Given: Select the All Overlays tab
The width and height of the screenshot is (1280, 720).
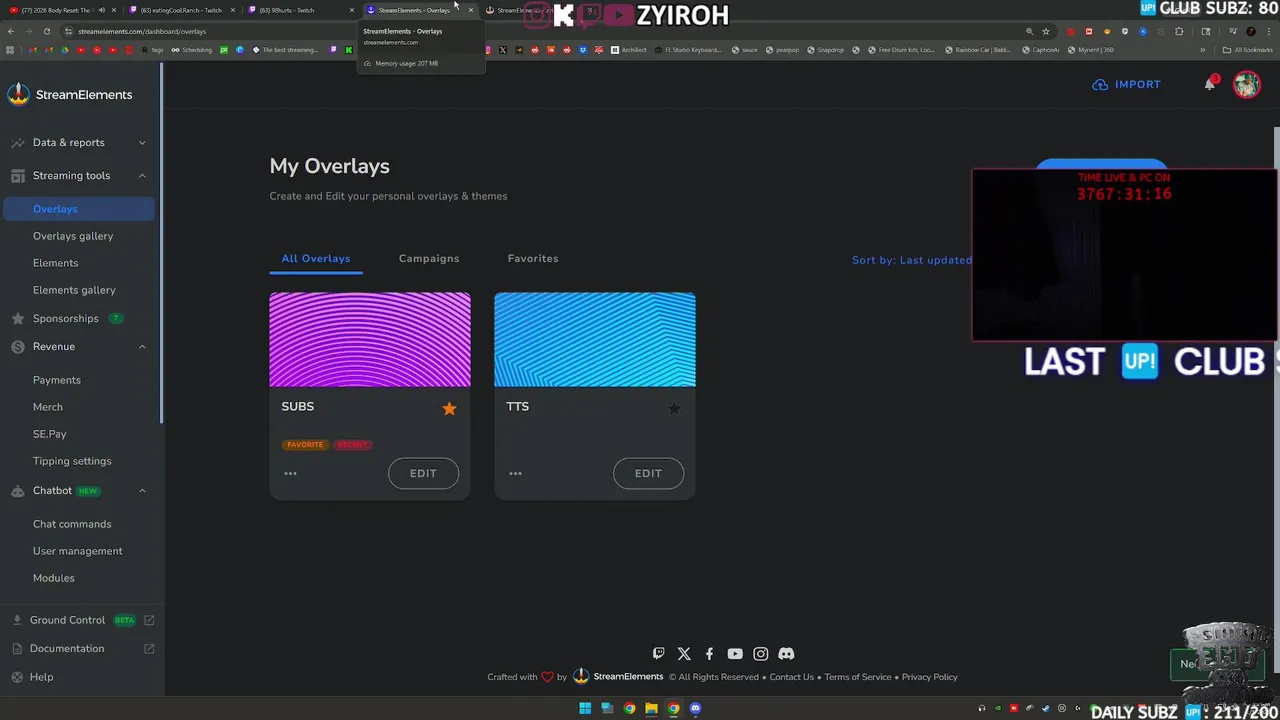Looking at the screenshot, I should click(x=316, y=259).
